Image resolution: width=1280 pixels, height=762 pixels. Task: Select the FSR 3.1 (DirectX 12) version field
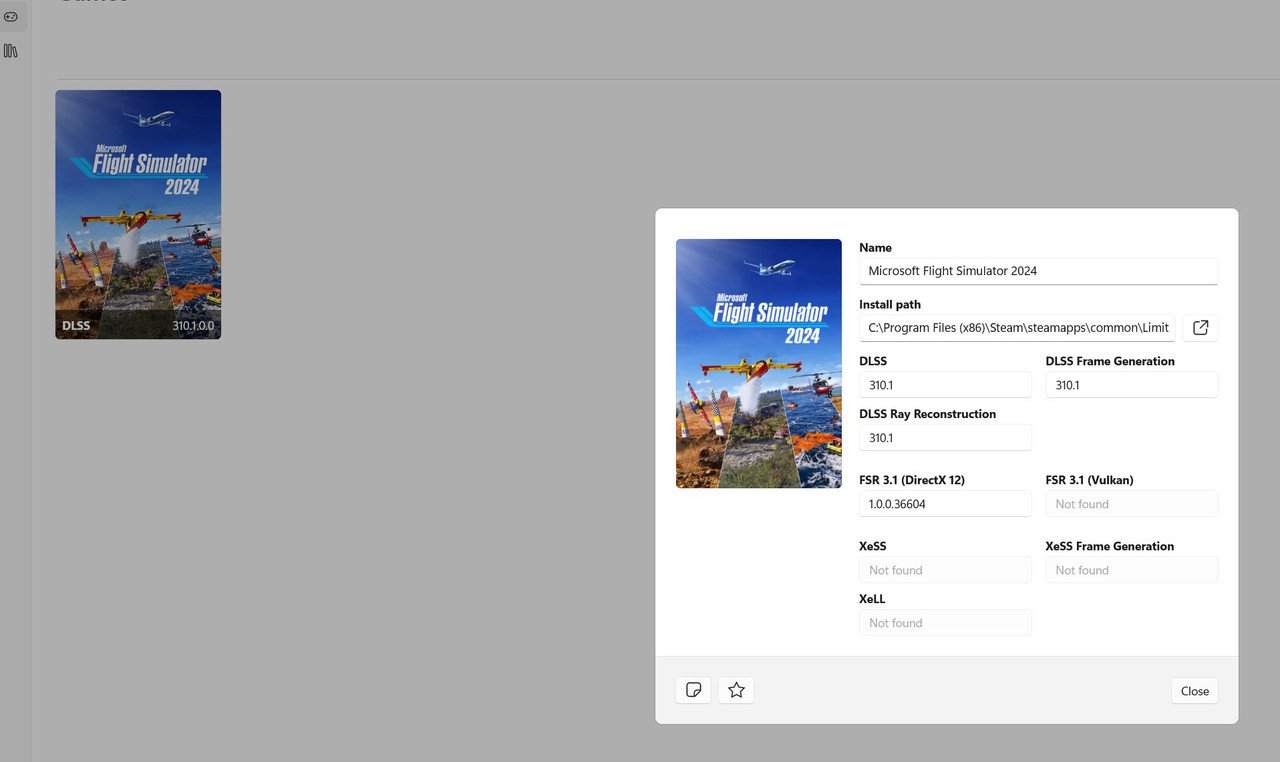tap(945, 504)
